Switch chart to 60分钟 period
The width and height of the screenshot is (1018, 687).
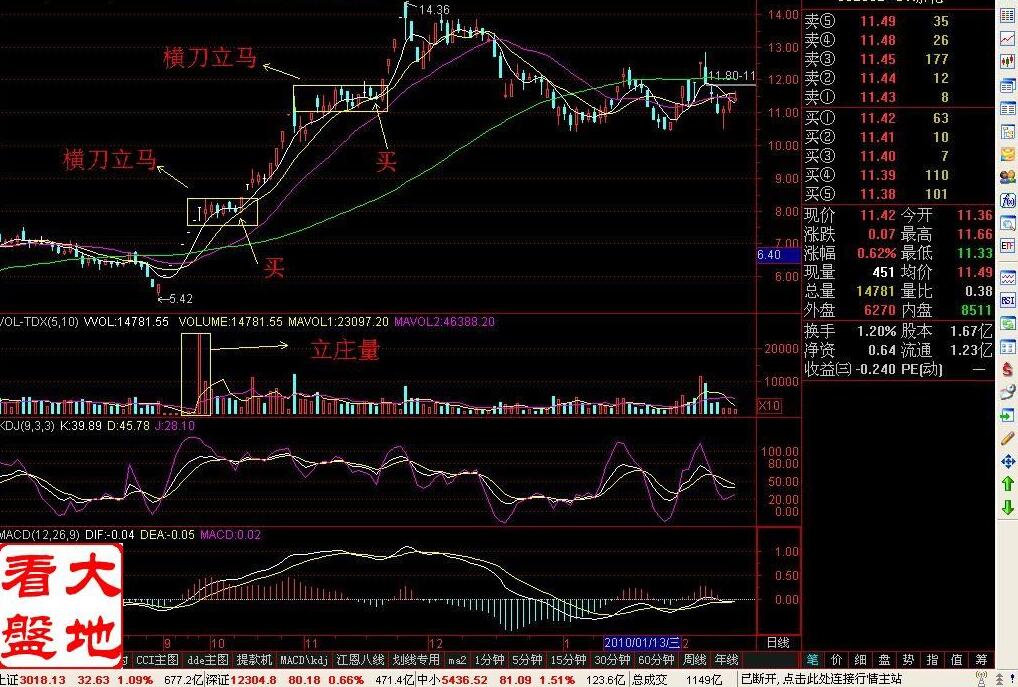point(656,660)
